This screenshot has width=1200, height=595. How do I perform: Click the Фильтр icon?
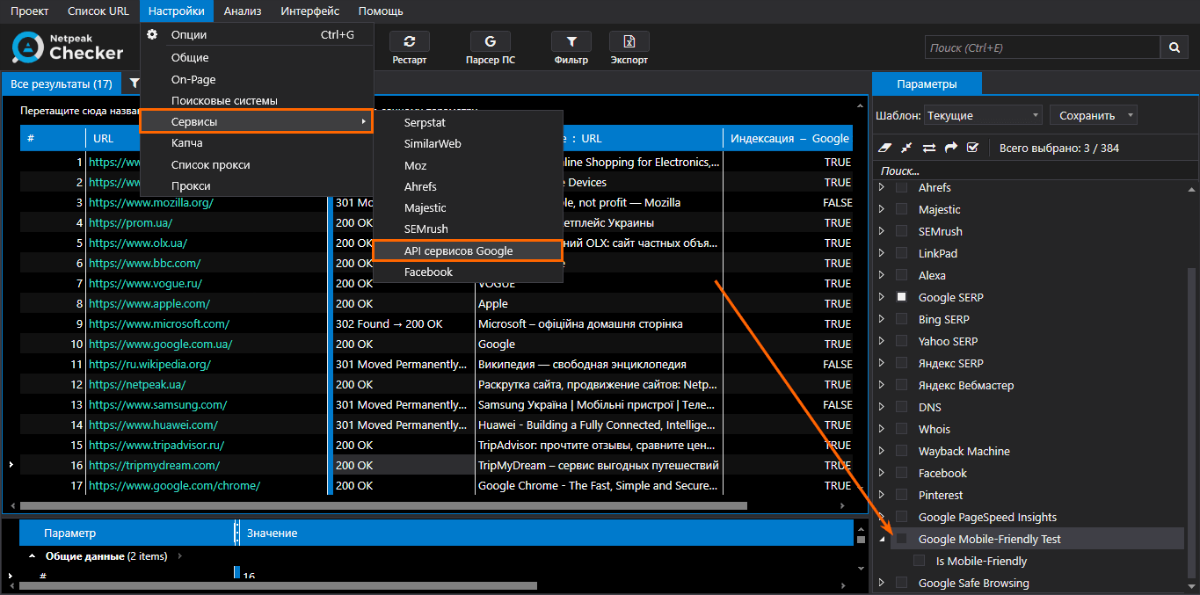[571, 41]
